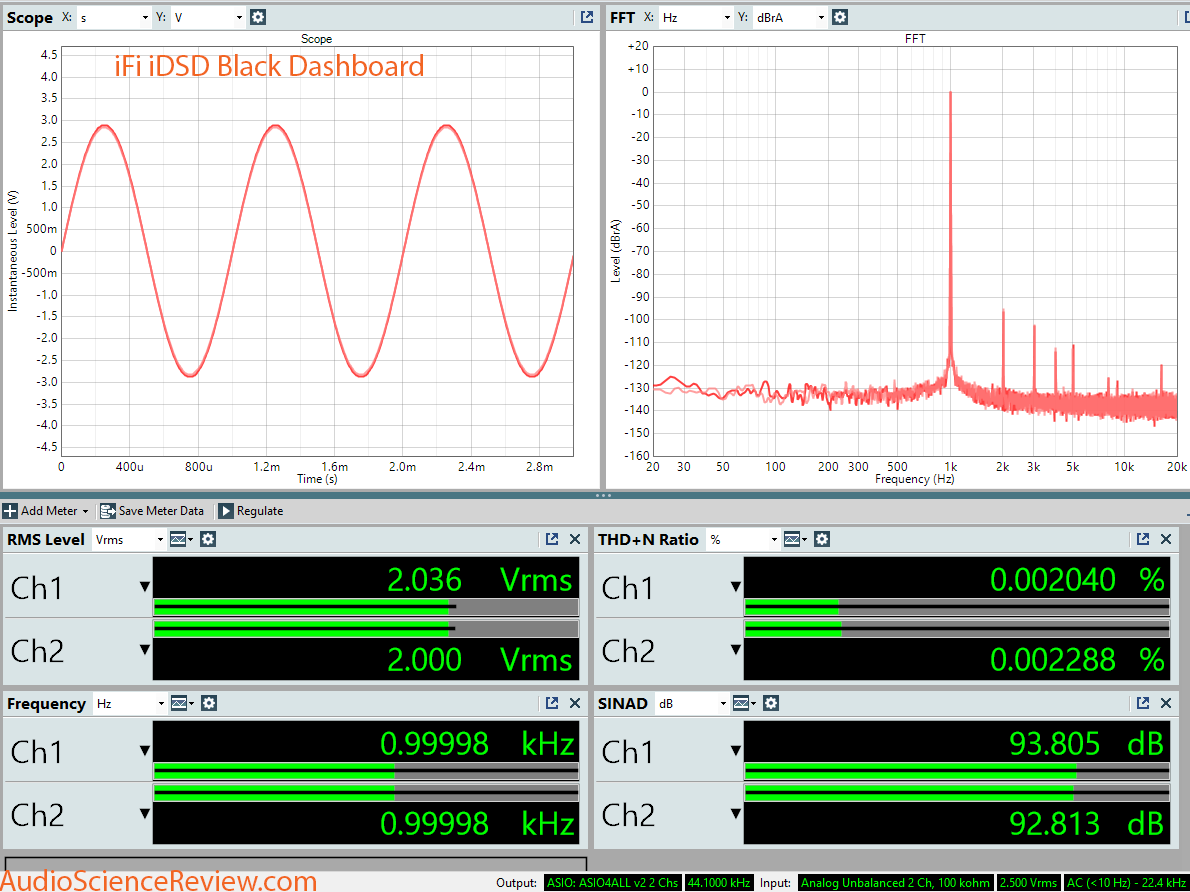Expand Ch2 arrow in Frequency meter

[144, 814]
